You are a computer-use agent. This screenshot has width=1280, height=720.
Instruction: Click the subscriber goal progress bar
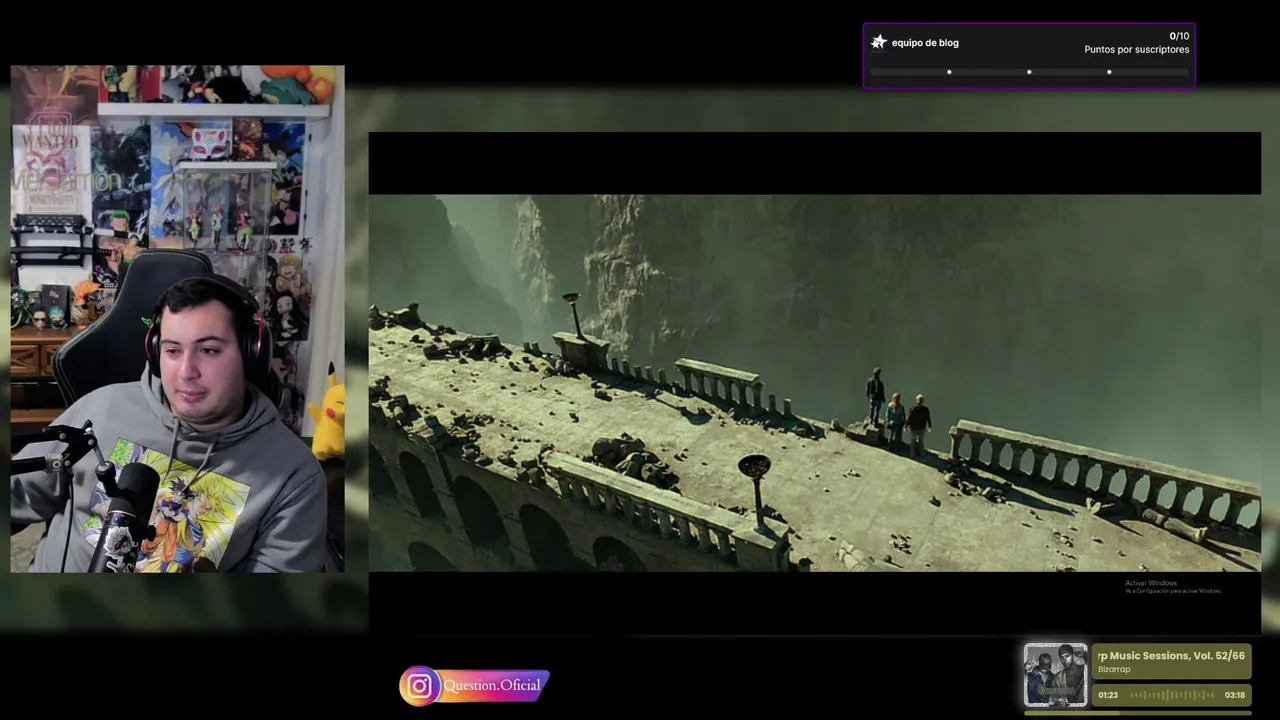1029,72
